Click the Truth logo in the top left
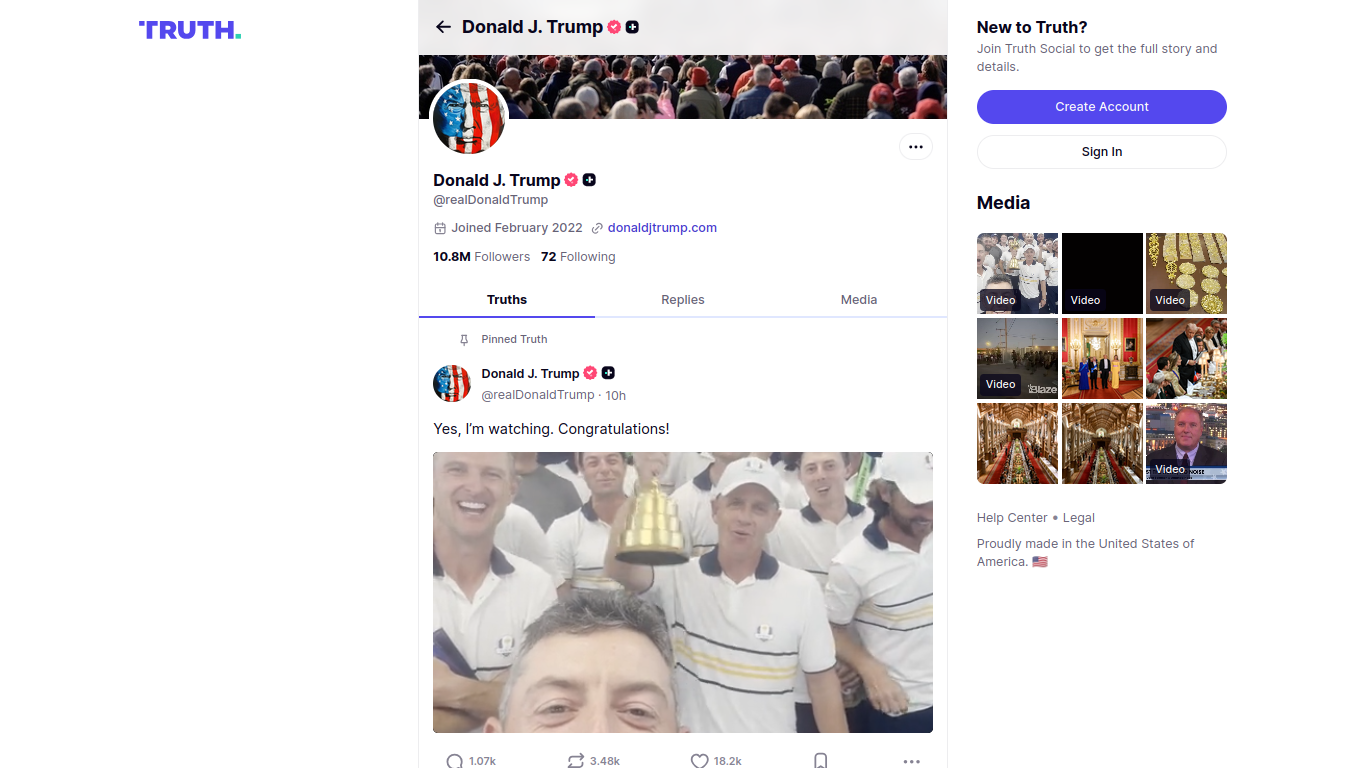This screenshot has width=1366, height=768. coord(190,30)
